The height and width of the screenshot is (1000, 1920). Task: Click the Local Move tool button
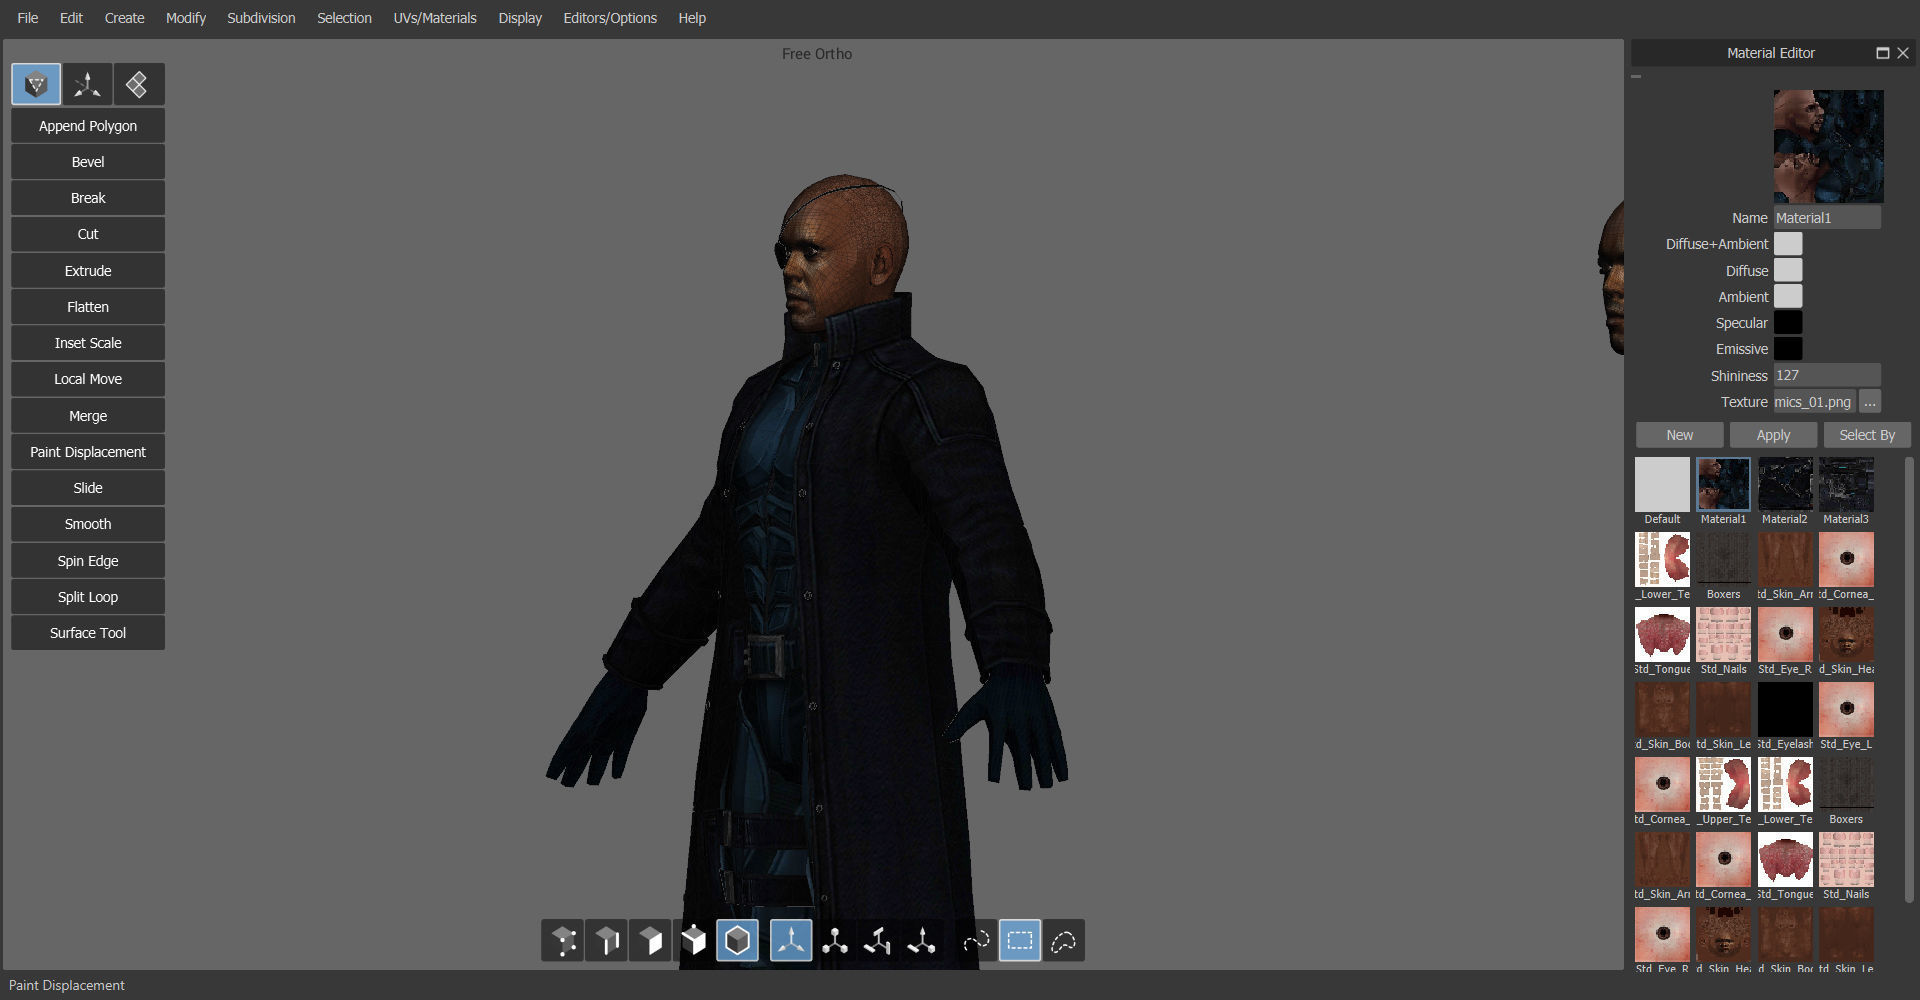click(x=88, y=379)
